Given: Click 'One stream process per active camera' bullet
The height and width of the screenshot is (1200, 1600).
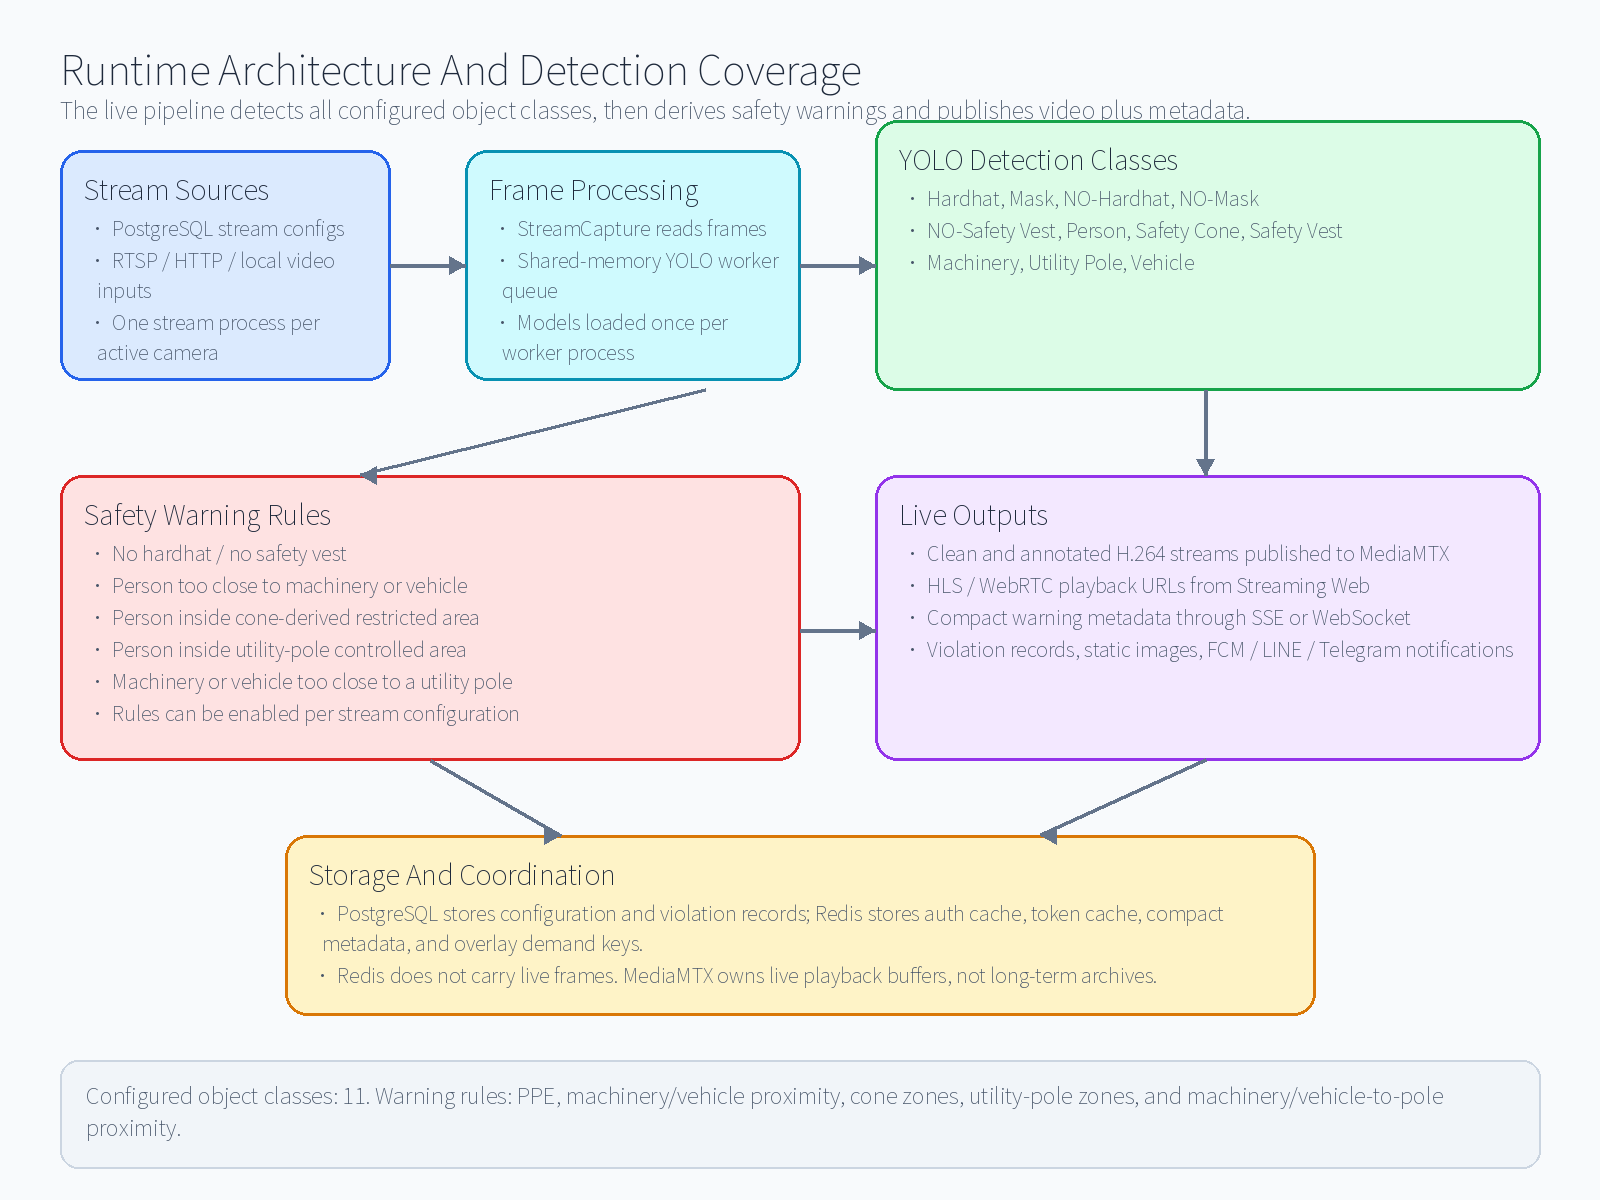Looking at the screenshot, I should pos(208,337).
